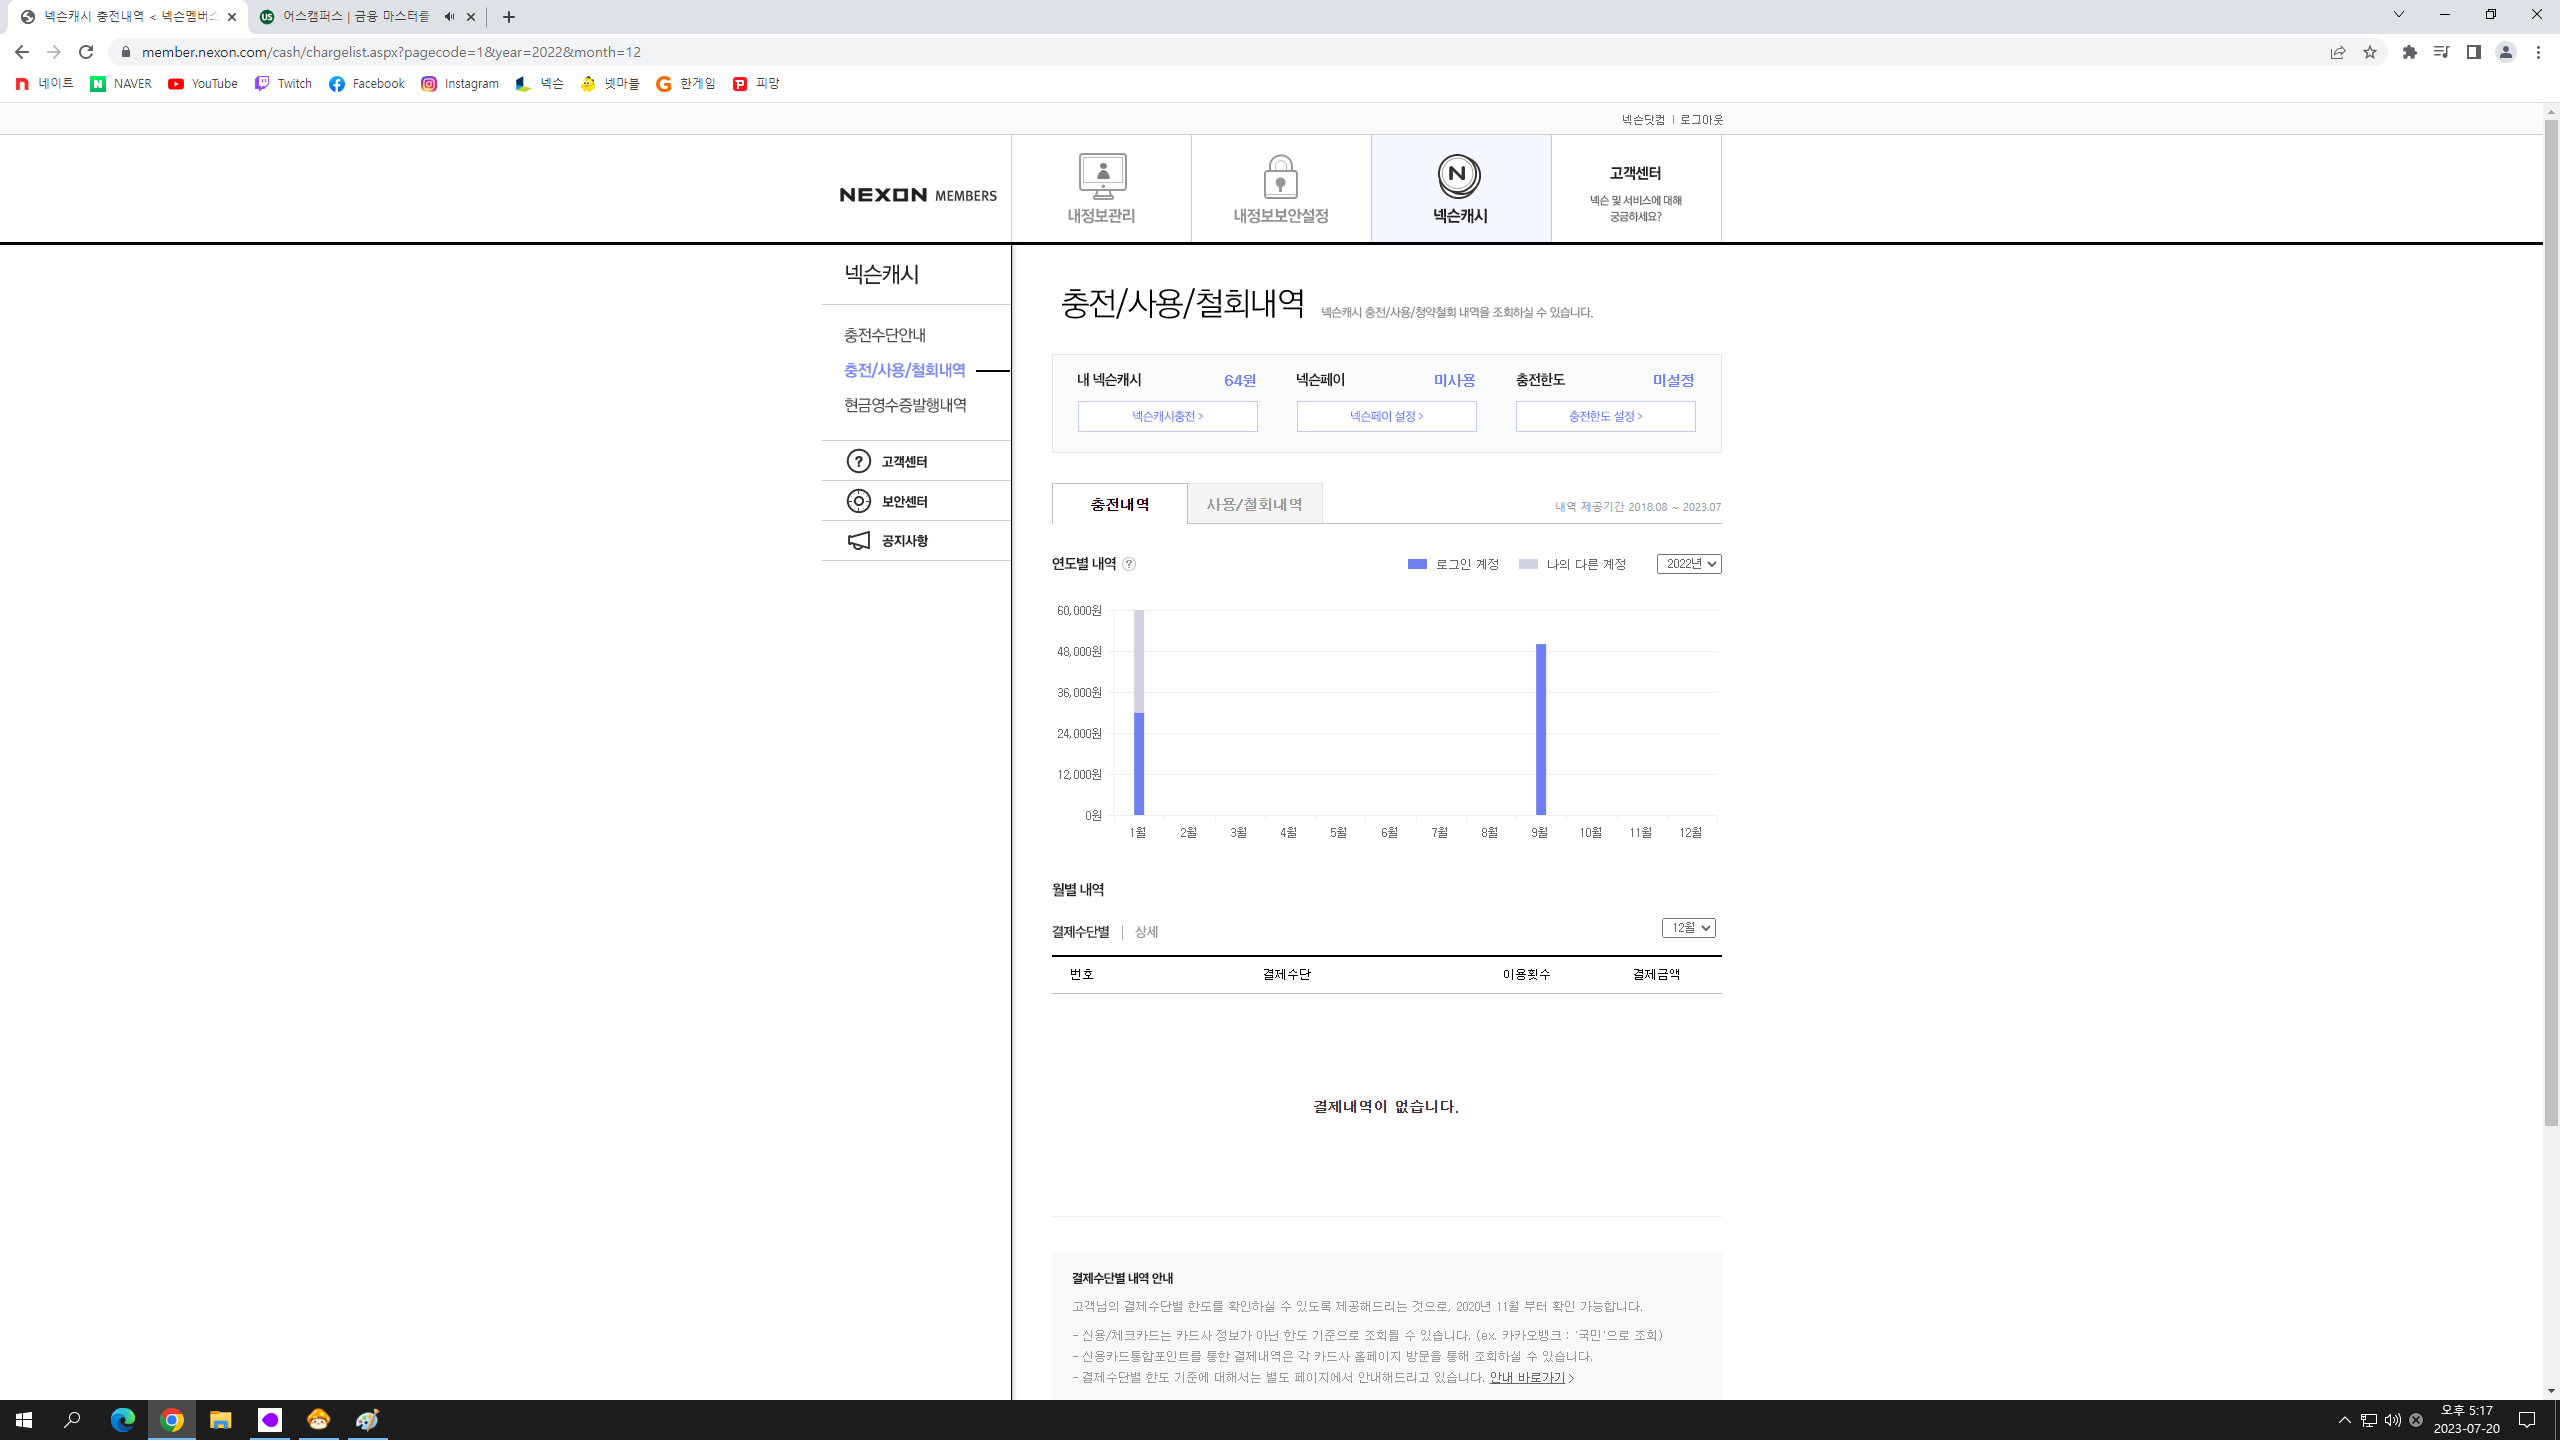The height and width of the screenshot is (1440, 2560).
Task: Open the 월별 dropdown showing 12월
Action: tap(1688, 927)
